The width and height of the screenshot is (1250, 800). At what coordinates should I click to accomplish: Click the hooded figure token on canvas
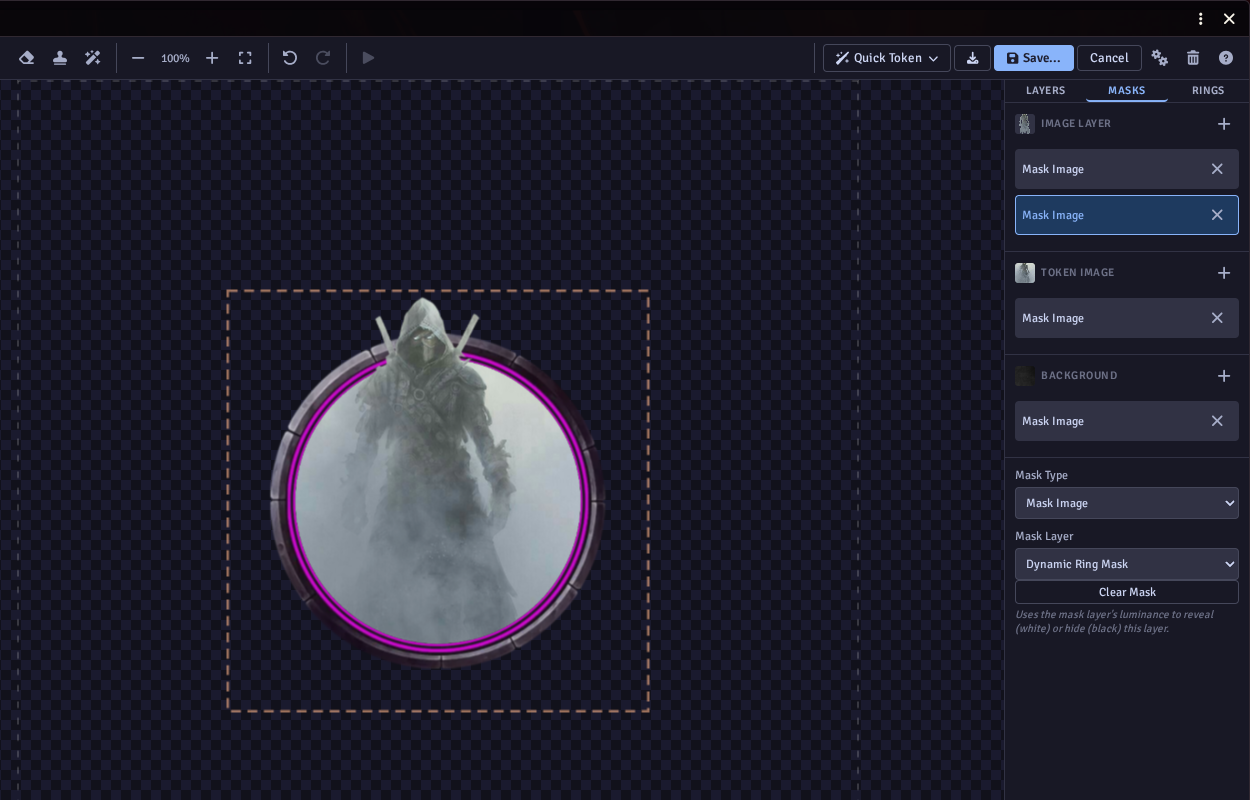[438, 480]
